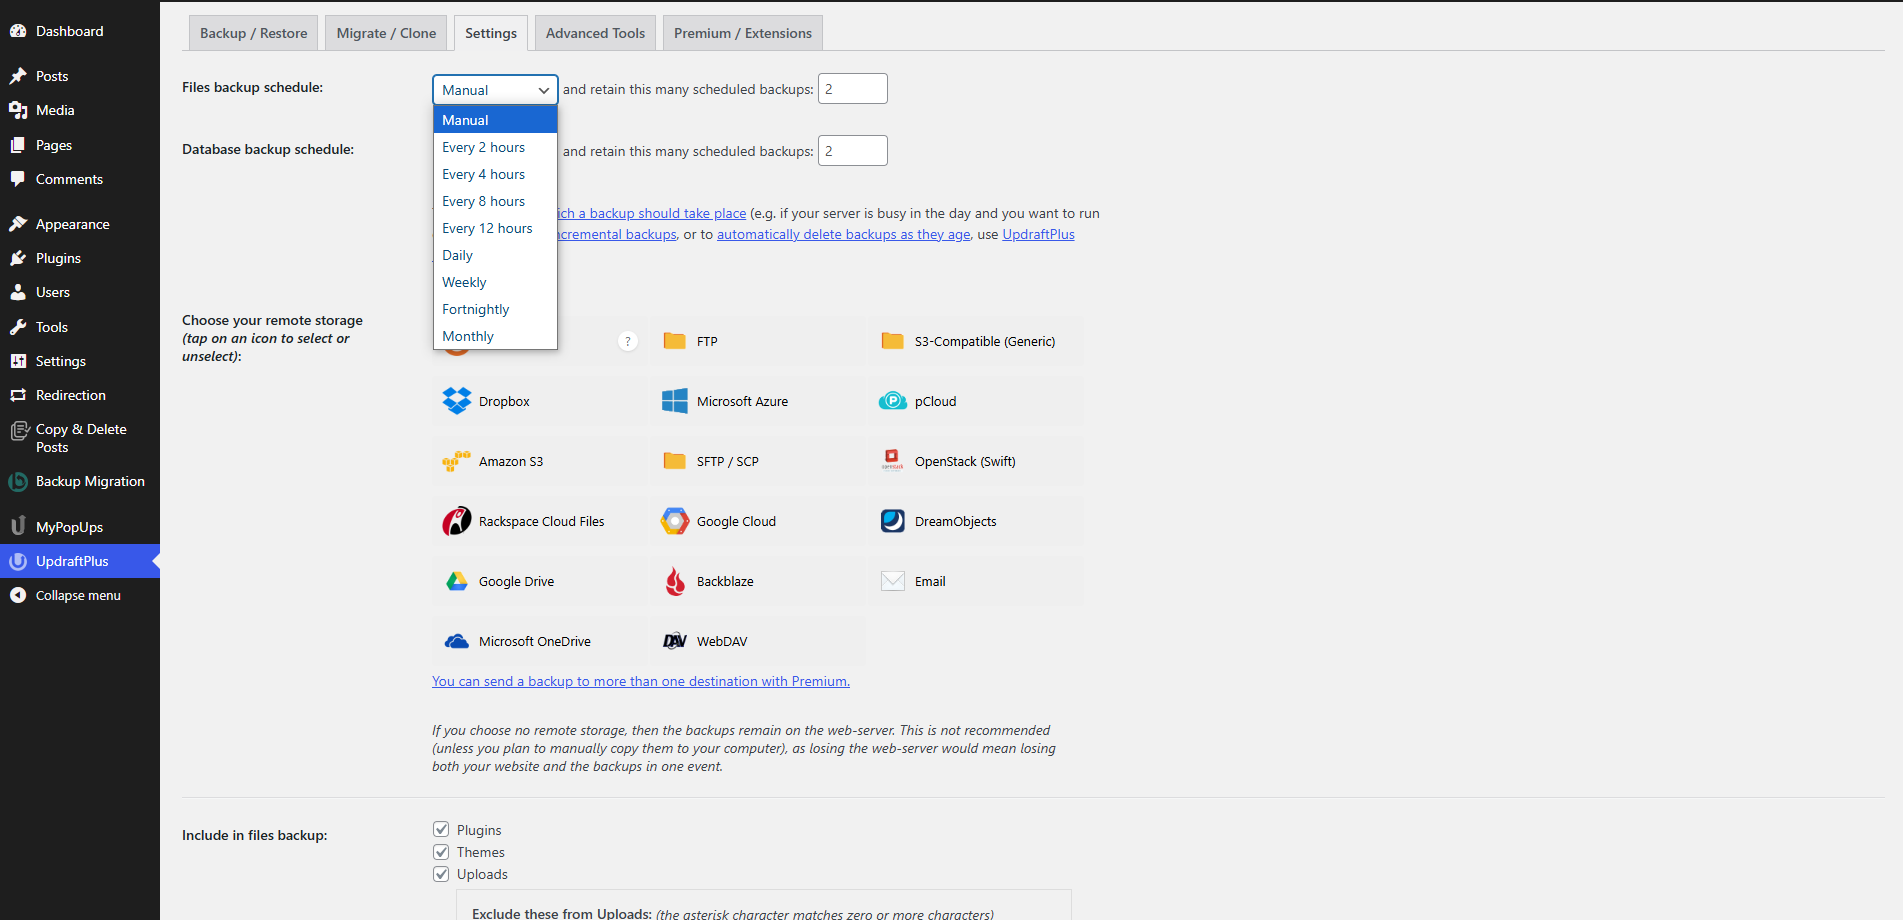Select the WebDAV storage icon
Viewport: 1903px width, 920px height.
coord(675,641)
